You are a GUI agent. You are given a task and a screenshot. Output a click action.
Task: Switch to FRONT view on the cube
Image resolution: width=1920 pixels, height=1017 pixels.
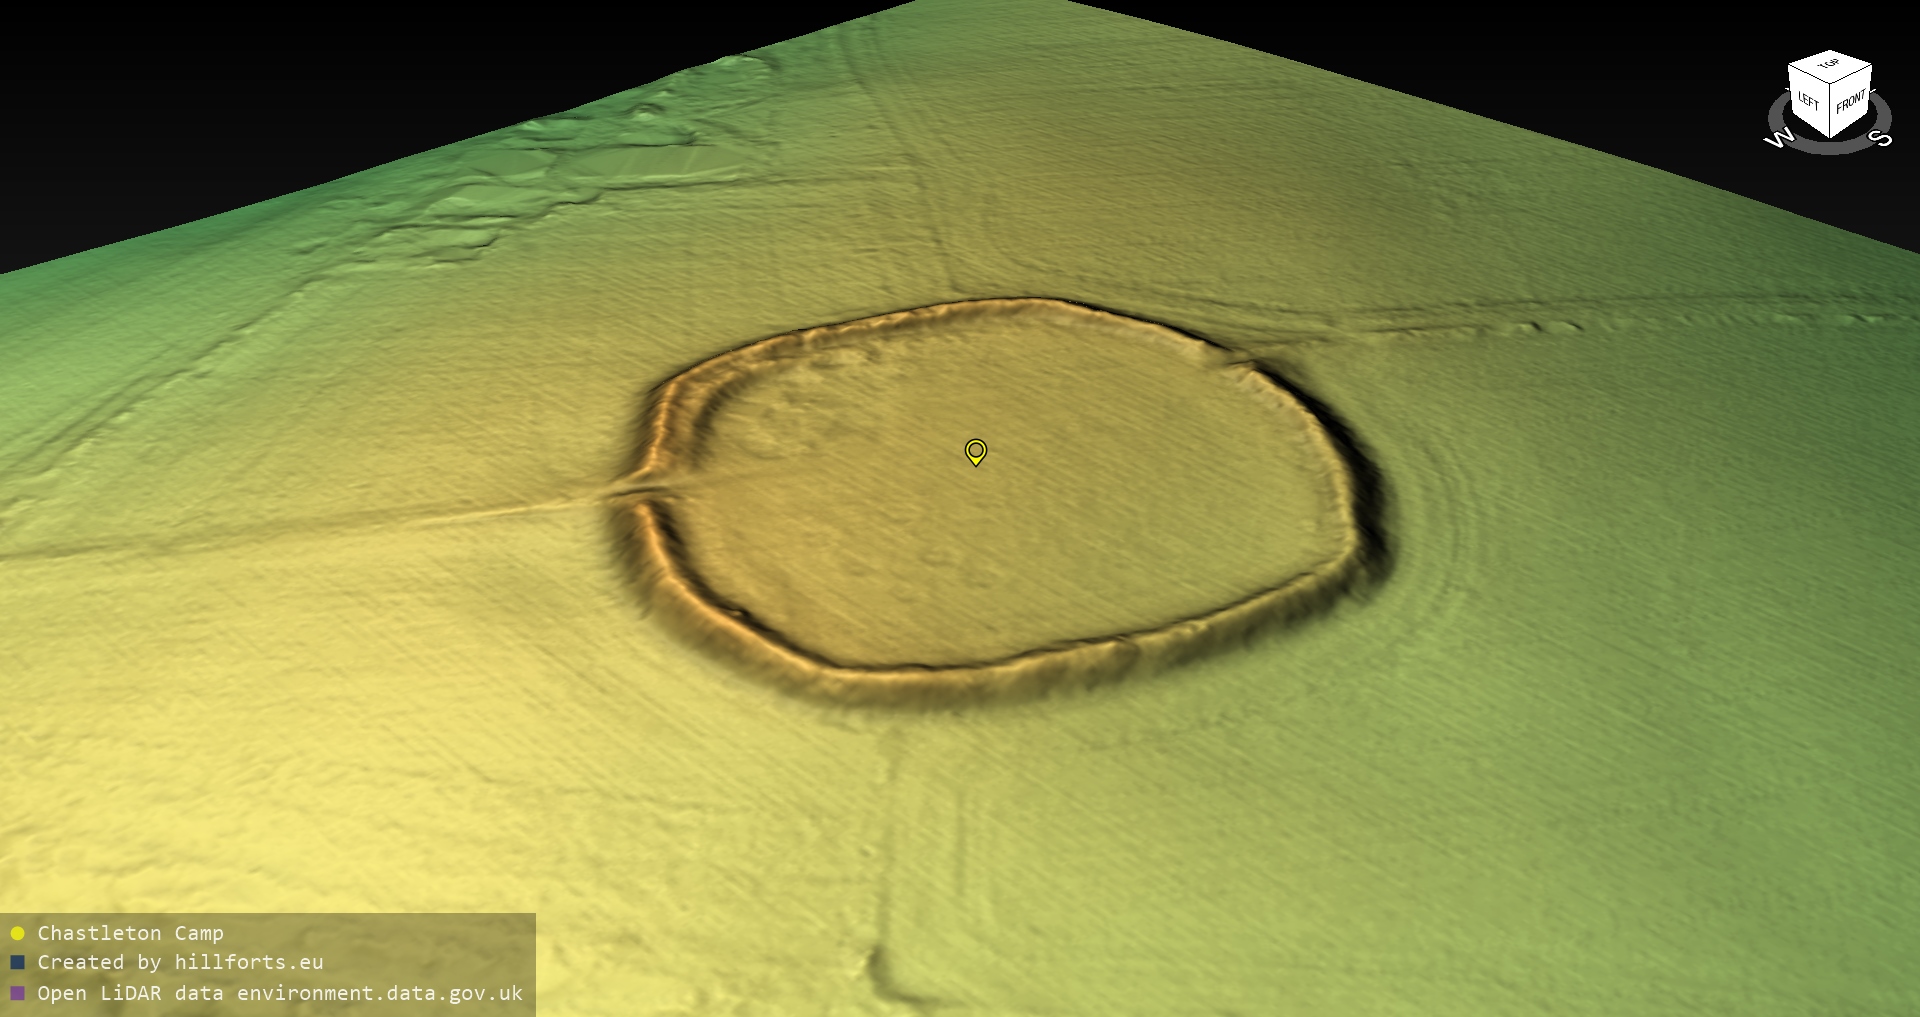click(1851, 101)
